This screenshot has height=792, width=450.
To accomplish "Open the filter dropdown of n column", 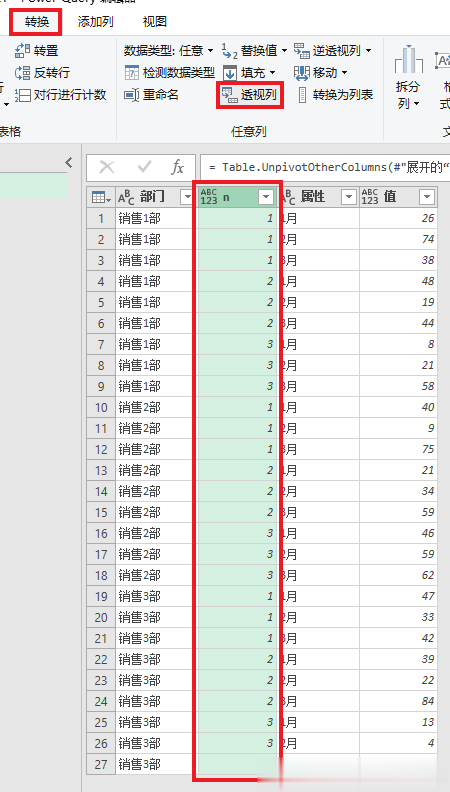I will (266, 197).
